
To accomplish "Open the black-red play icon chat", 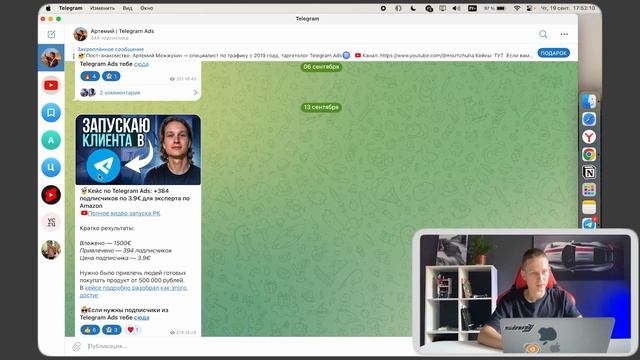I will click(x=51, y=195).
